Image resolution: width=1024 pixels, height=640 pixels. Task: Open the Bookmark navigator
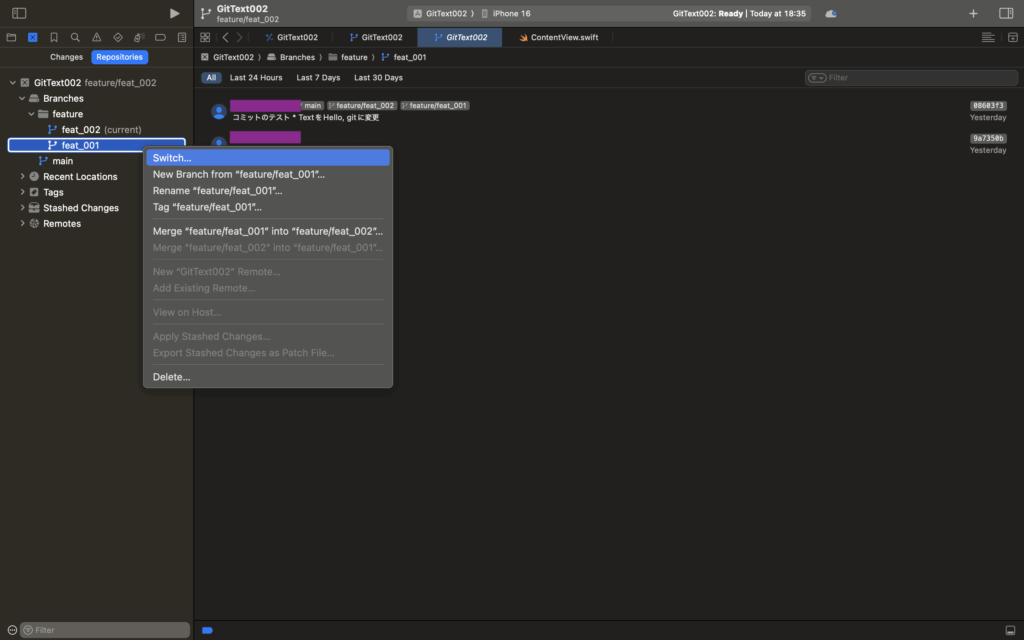(54, 37)
